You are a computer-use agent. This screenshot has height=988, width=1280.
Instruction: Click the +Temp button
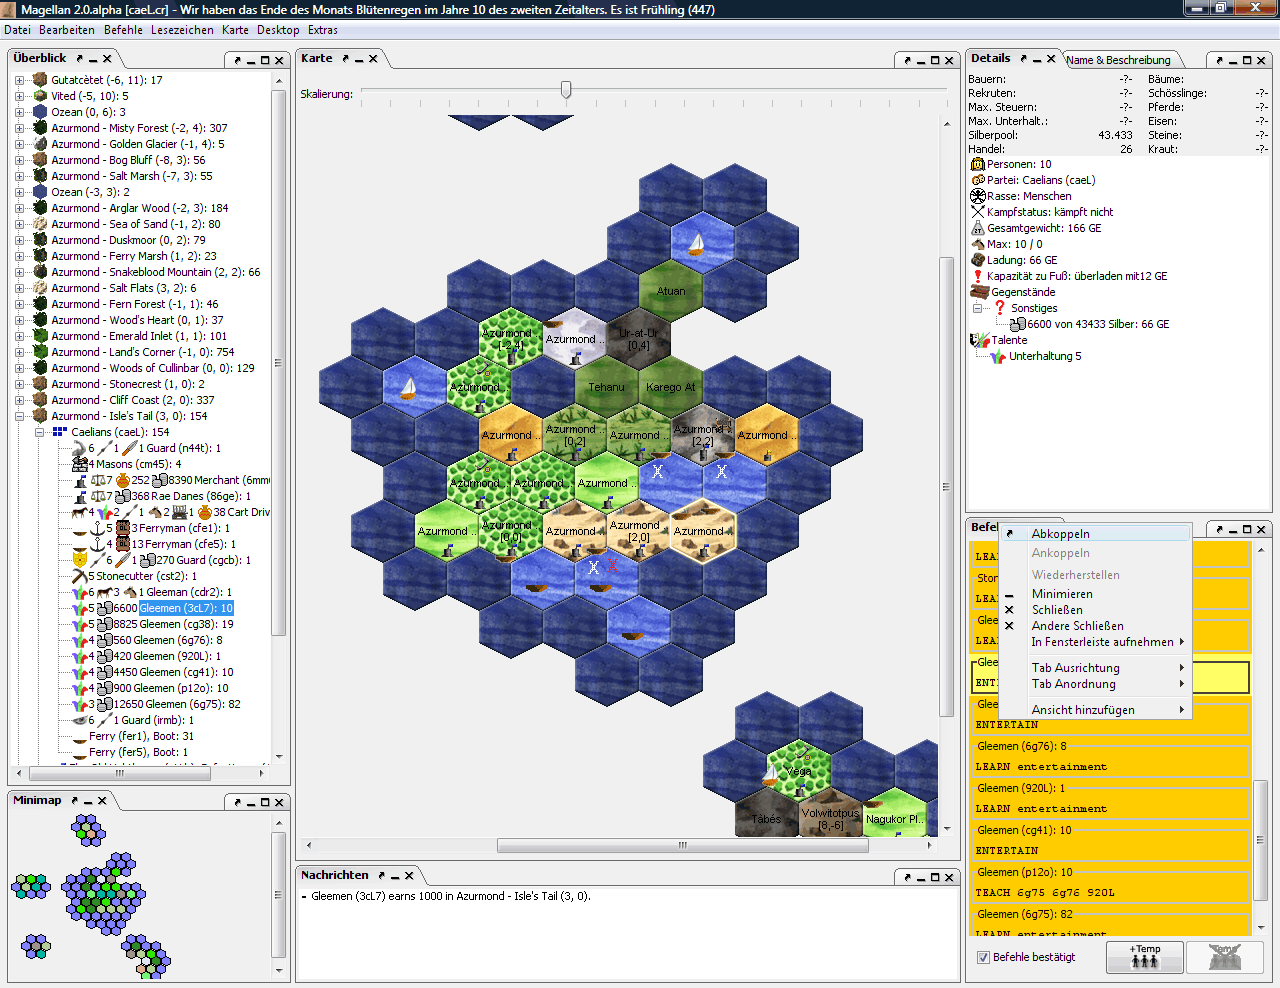coord(1144,956)
